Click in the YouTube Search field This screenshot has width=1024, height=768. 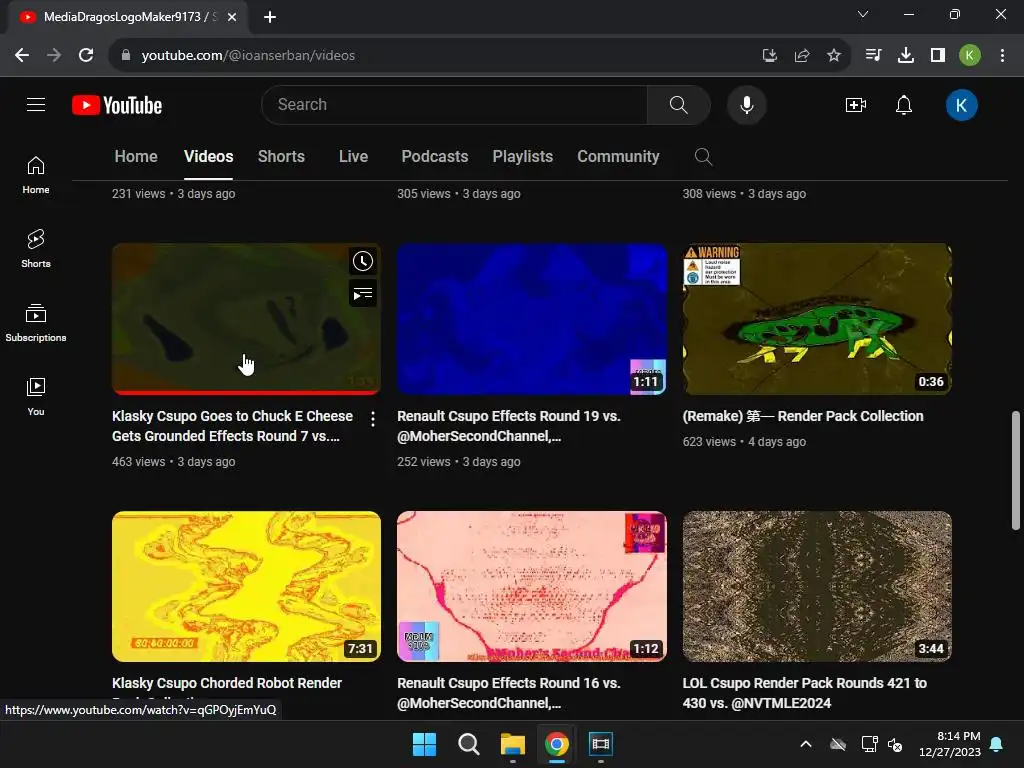point(455,104)
